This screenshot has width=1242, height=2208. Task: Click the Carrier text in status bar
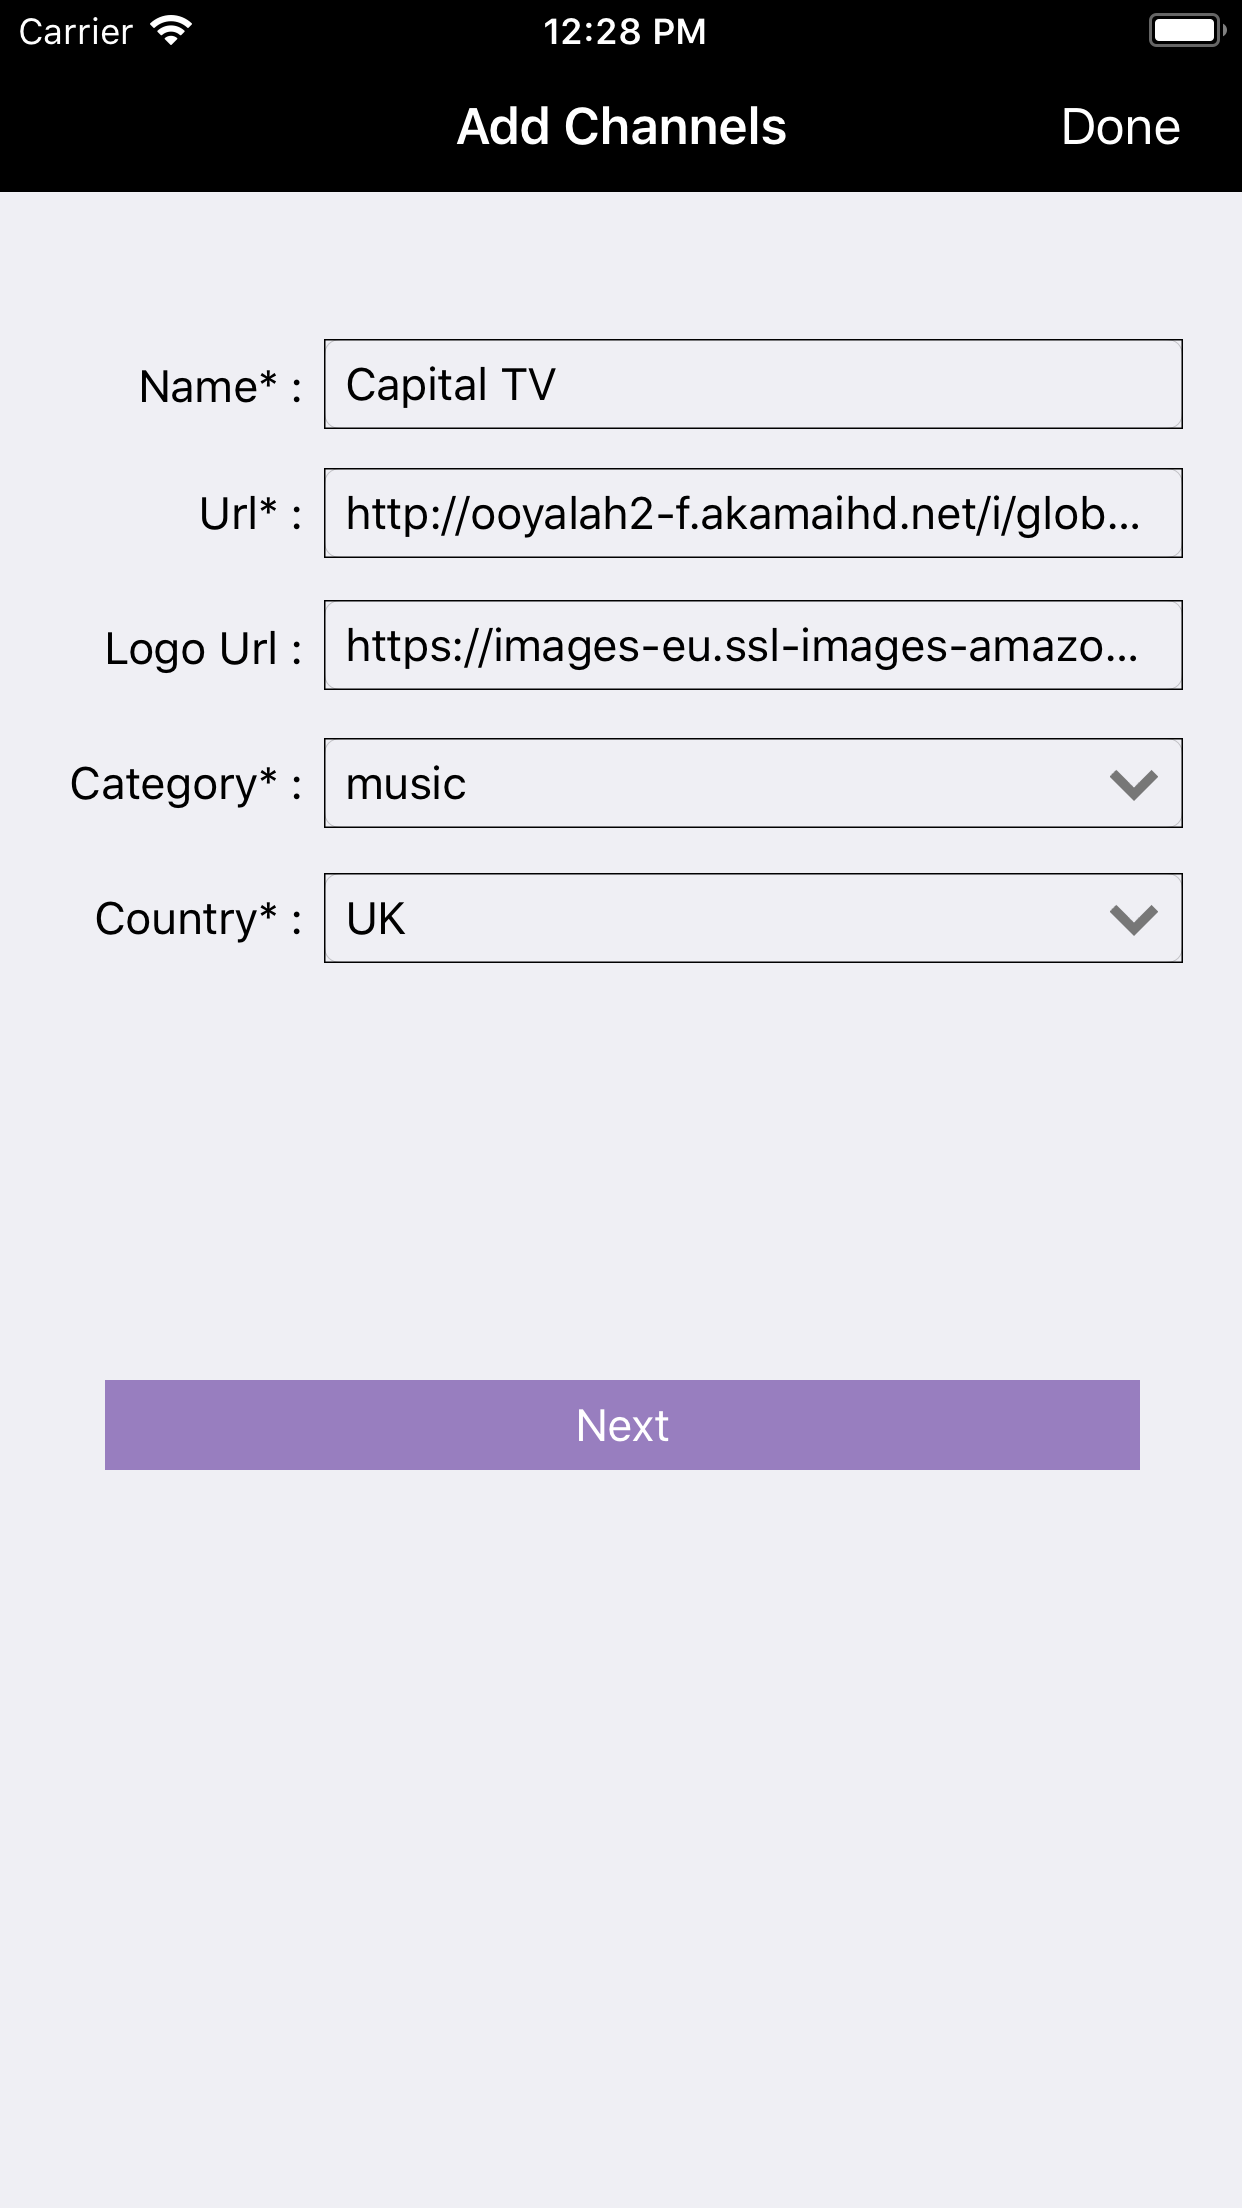click(76, 32)
